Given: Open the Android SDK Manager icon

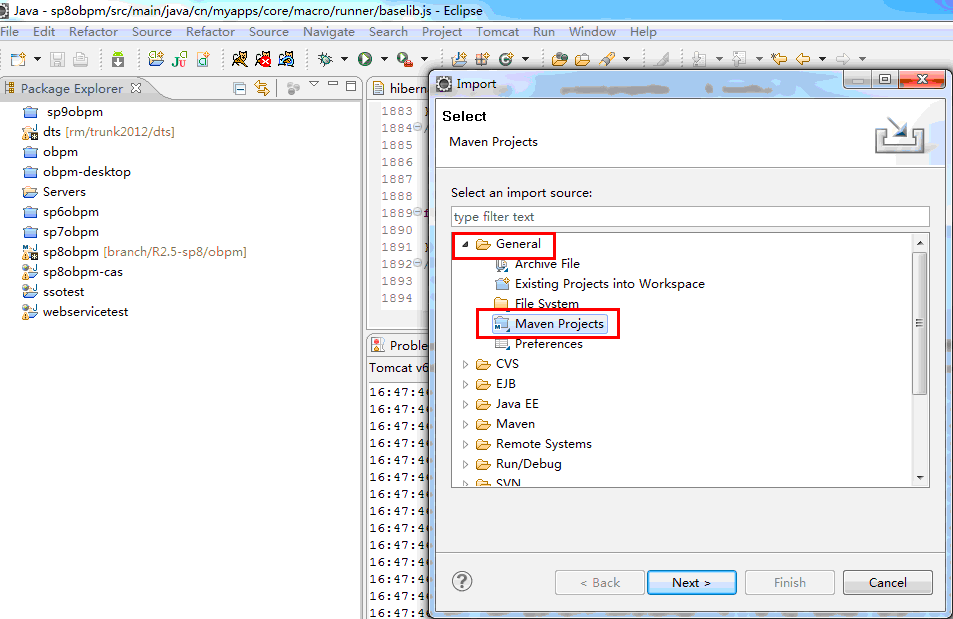Looking at the screenshot, I should pyautogui.click(x=118, y=59).
